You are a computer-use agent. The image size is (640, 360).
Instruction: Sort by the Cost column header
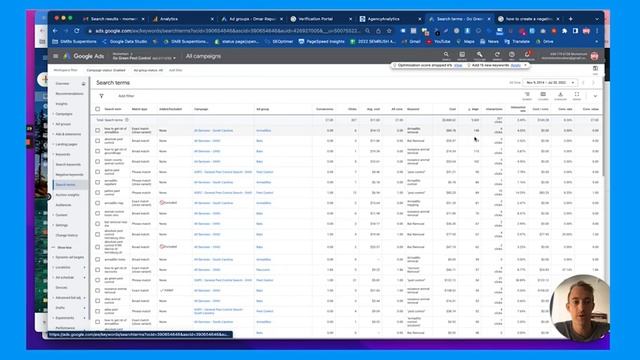[x=452, y=109]
